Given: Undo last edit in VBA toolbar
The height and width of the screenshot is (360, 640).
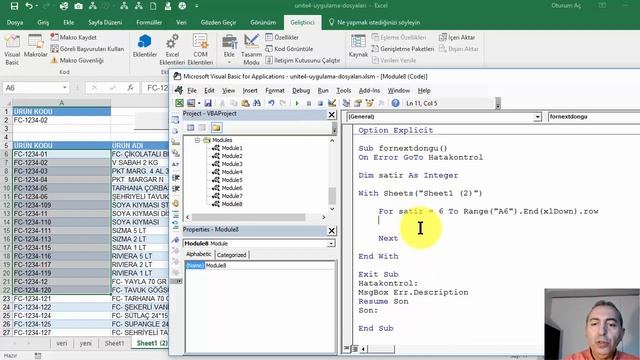Looking at the screenshot, I should [x=271, y=103].
